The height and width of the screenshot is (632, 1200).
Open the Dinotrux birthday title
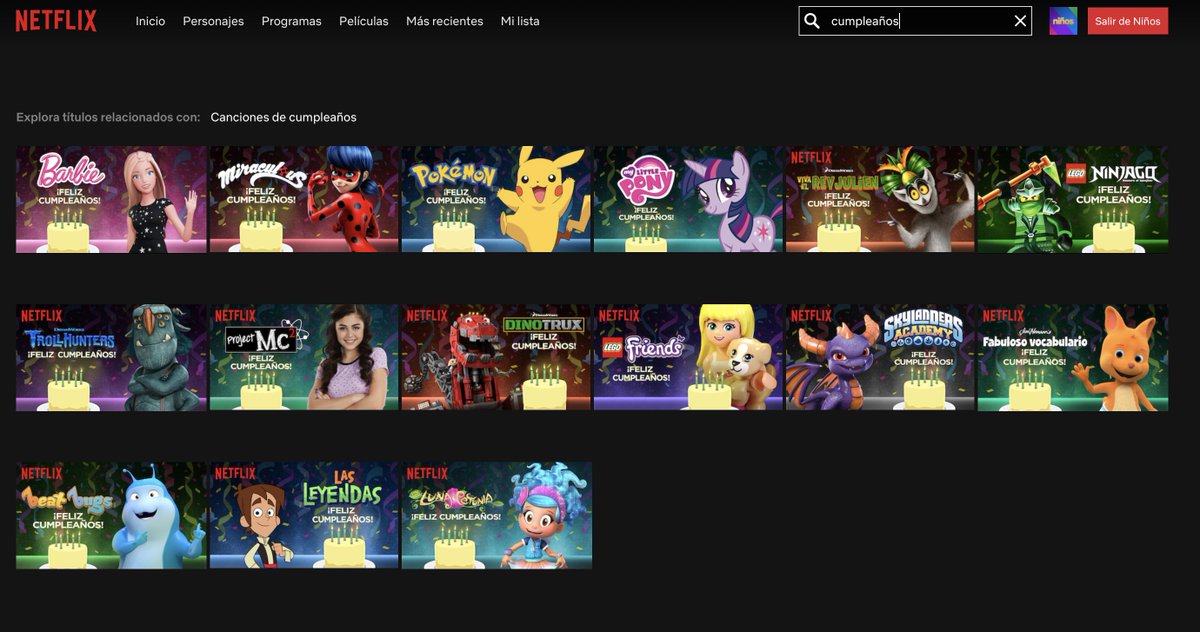tap(496, 358)
